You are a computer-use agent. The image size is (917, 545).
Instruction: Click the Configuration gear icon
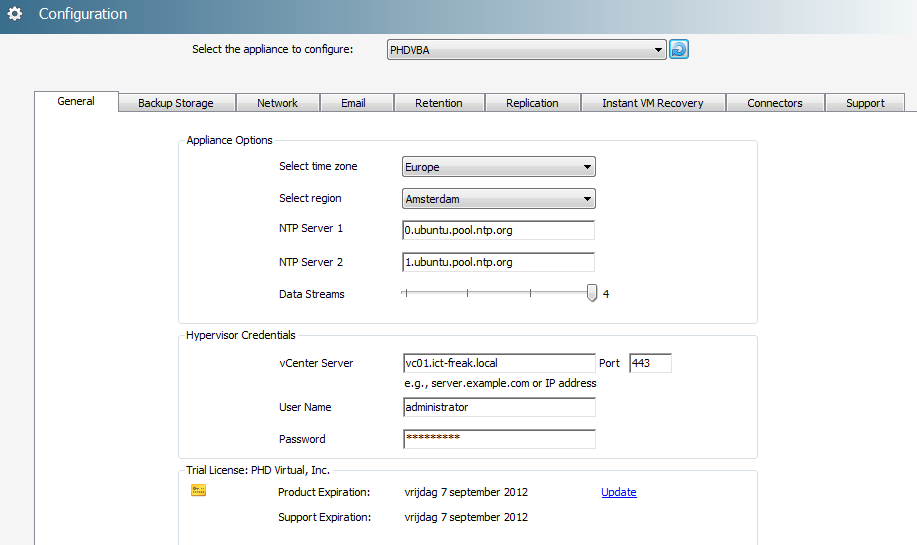(15, 14)
